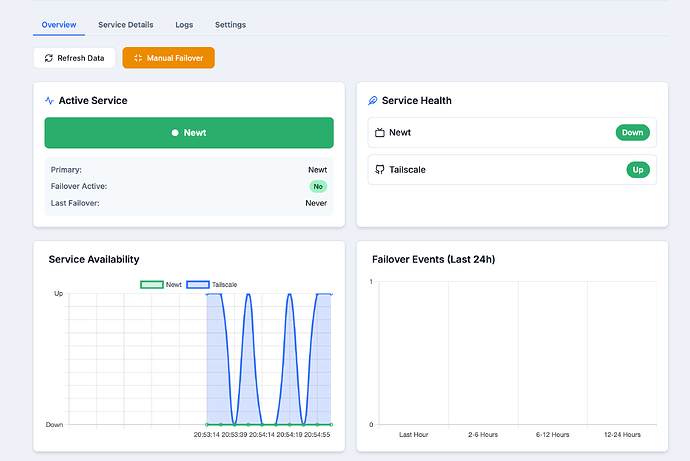This screenshot has width=690, height=461.
Task: Click the Failover Active 'No' badge
Action: (x=318, y=187)
